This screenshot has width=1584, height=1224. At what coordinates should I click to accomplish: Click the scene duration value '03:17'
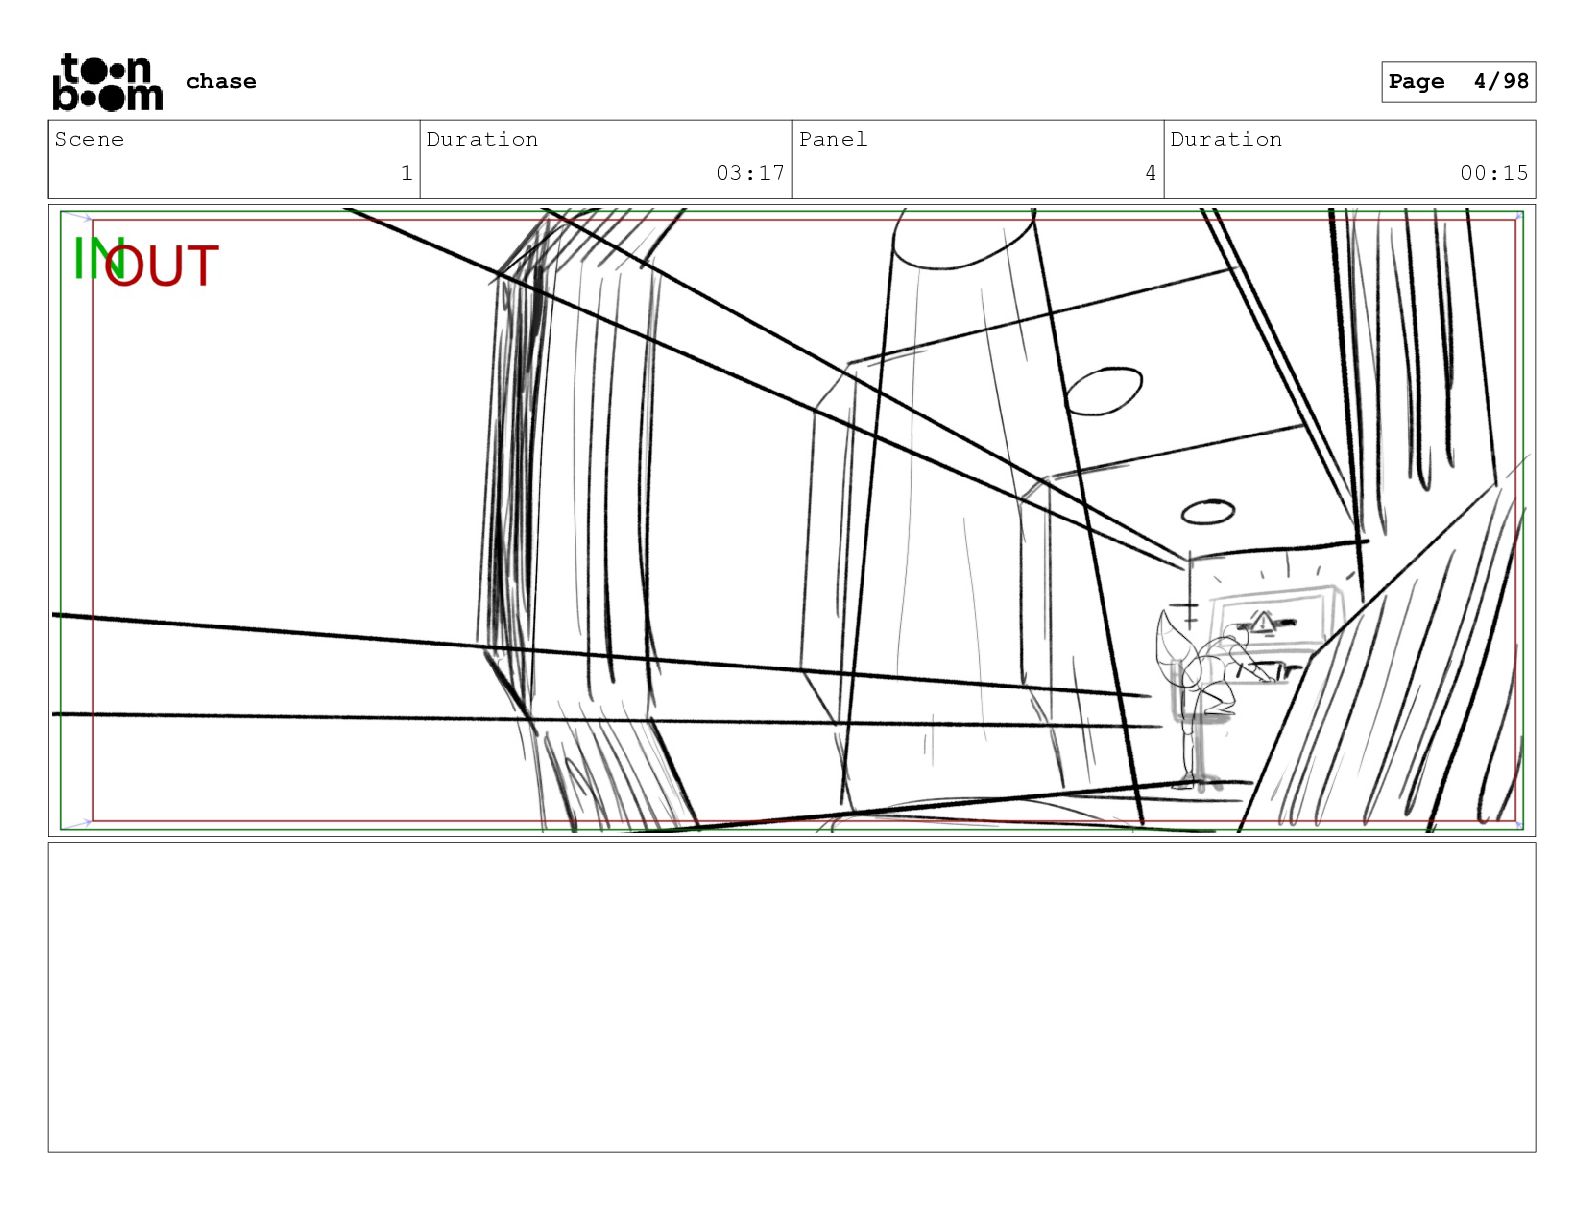tap(750, 173)
